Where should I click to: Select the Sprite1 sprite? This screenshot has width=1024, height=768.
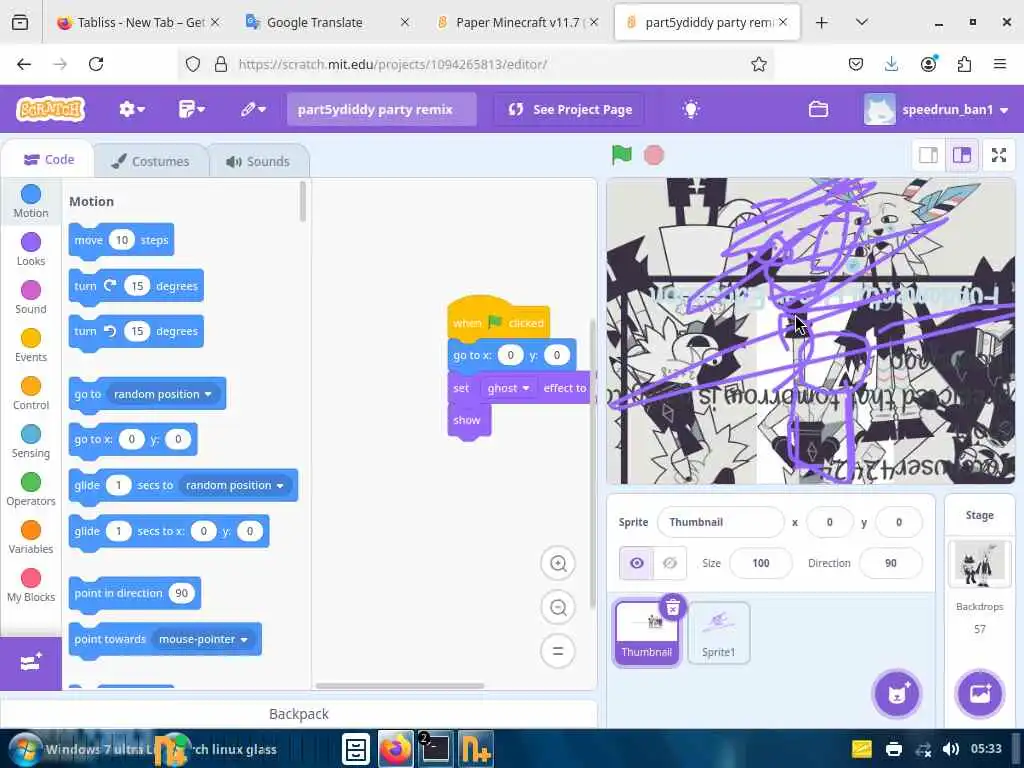(718, 633)
